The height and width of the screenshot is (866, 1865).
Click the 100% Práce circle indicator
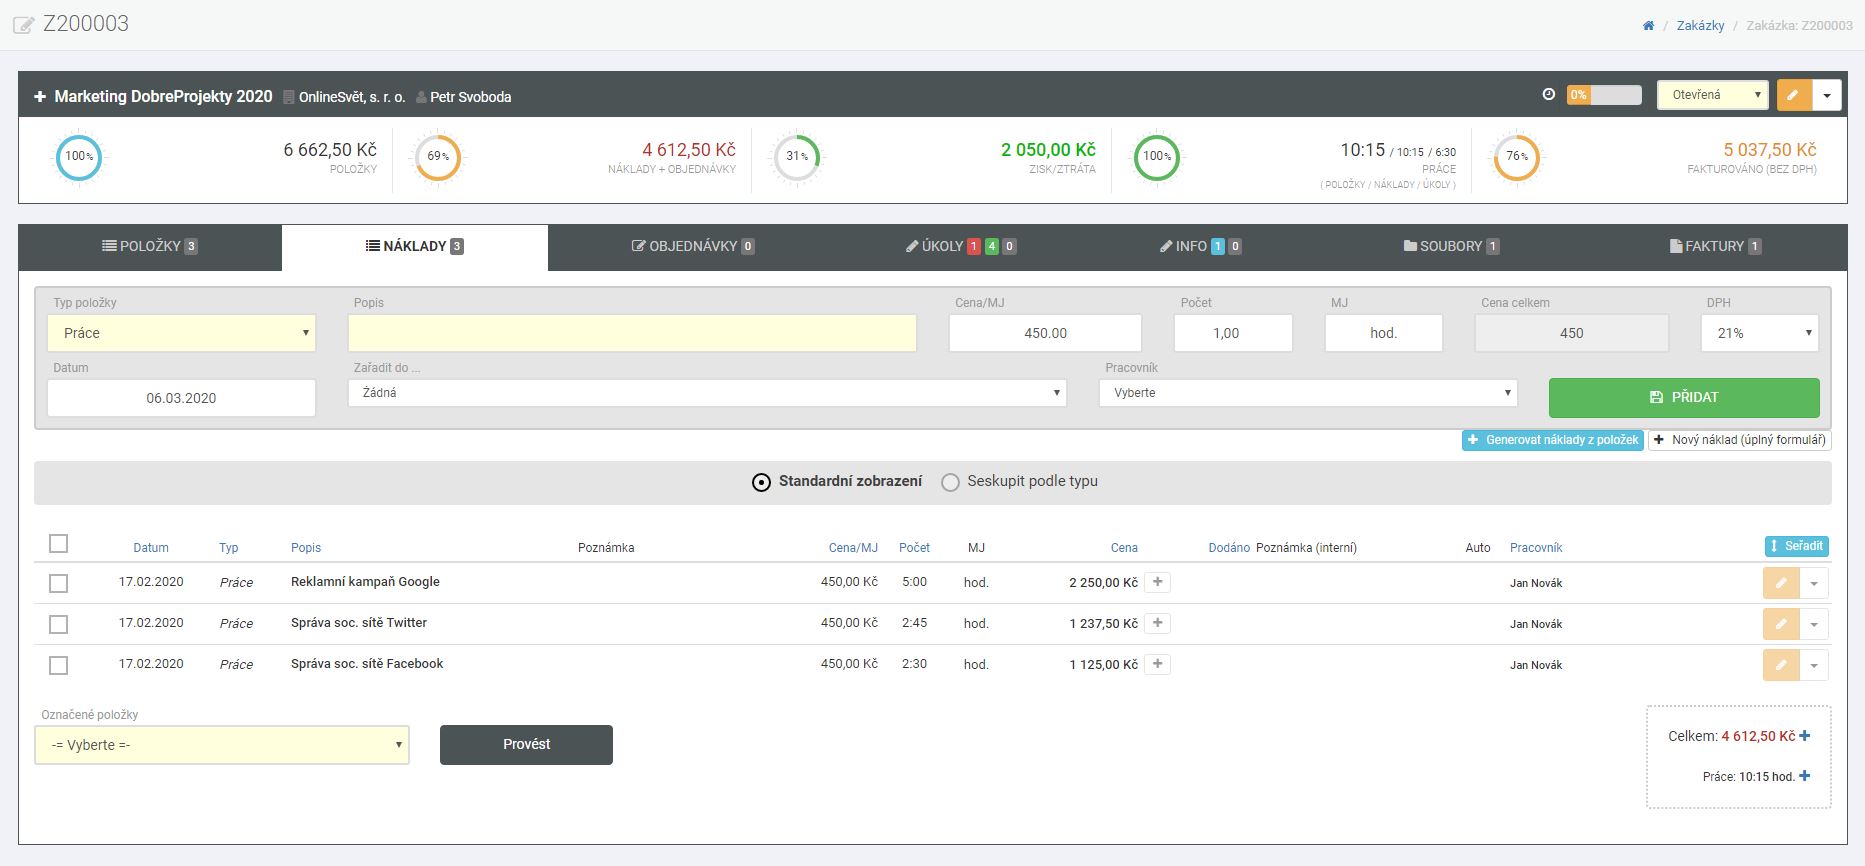(x=1157, y=156)
